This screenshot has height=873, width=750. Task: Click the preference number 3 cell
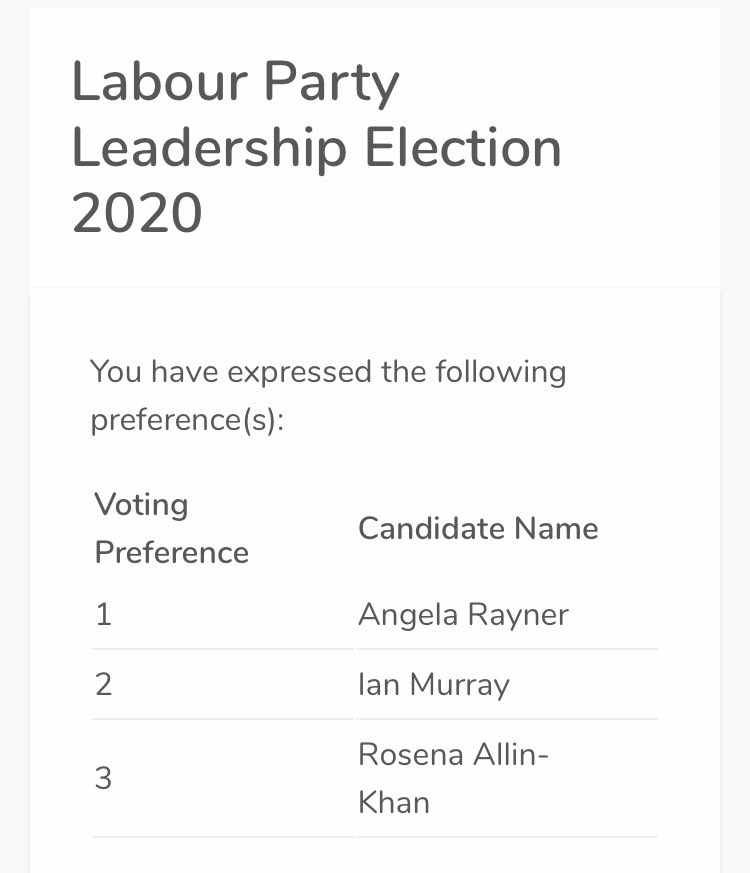point(103,778)
